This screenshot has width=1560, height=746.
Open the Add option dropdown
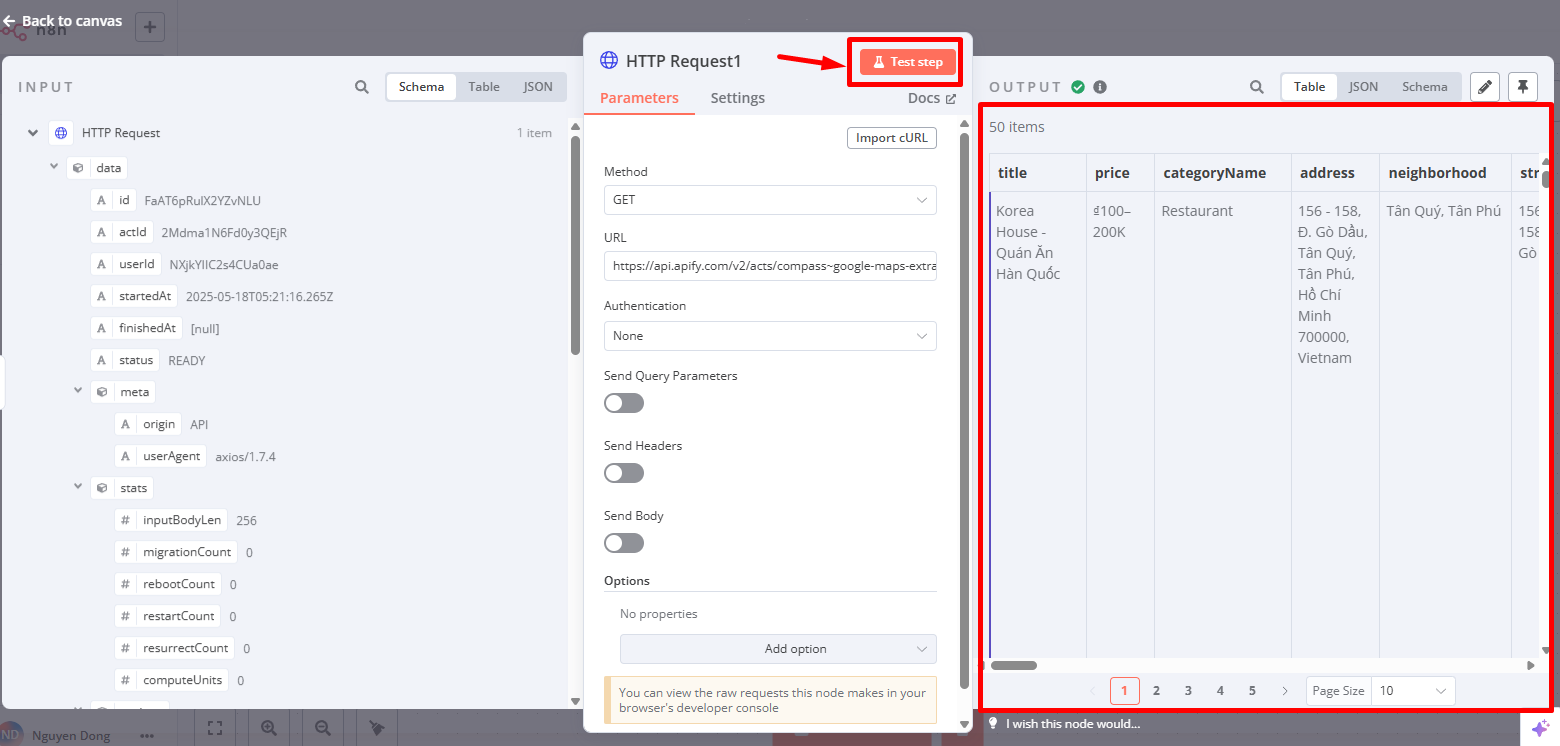[778, 649]
